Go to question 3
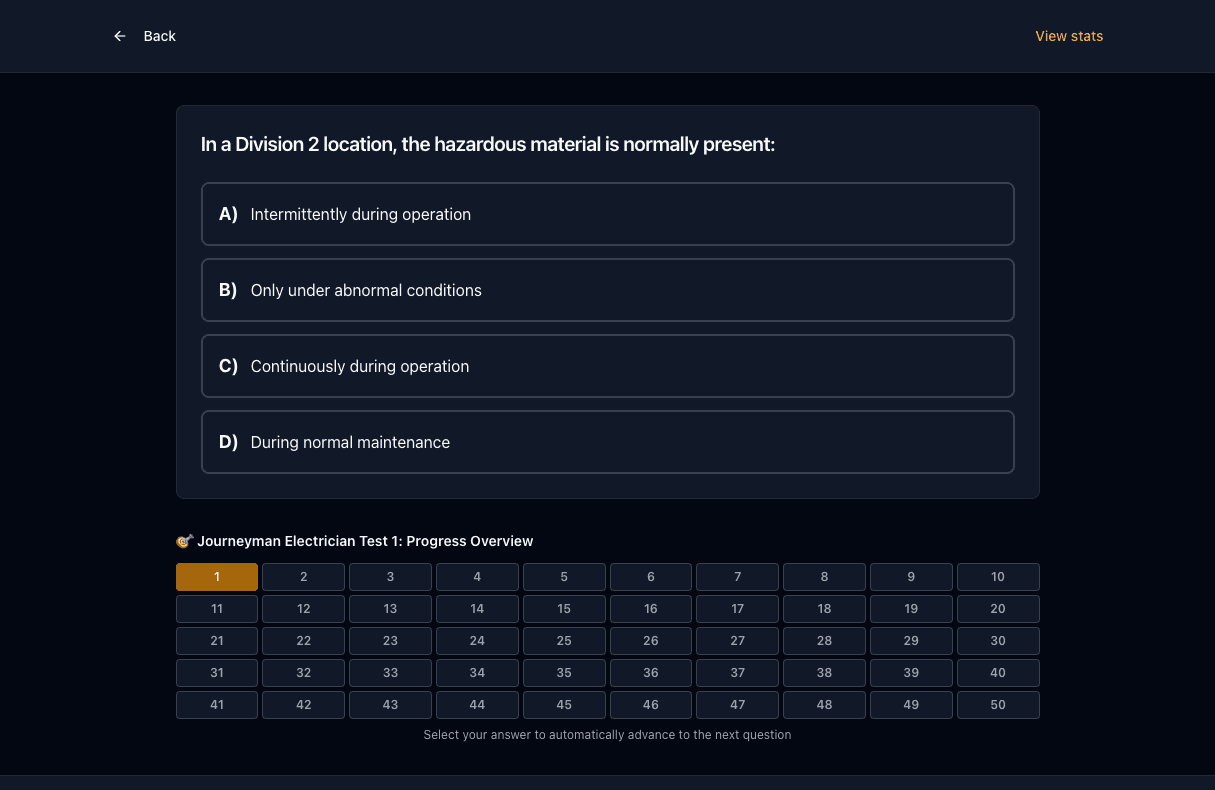This screenshot has width=1215, height=790. 390,577
